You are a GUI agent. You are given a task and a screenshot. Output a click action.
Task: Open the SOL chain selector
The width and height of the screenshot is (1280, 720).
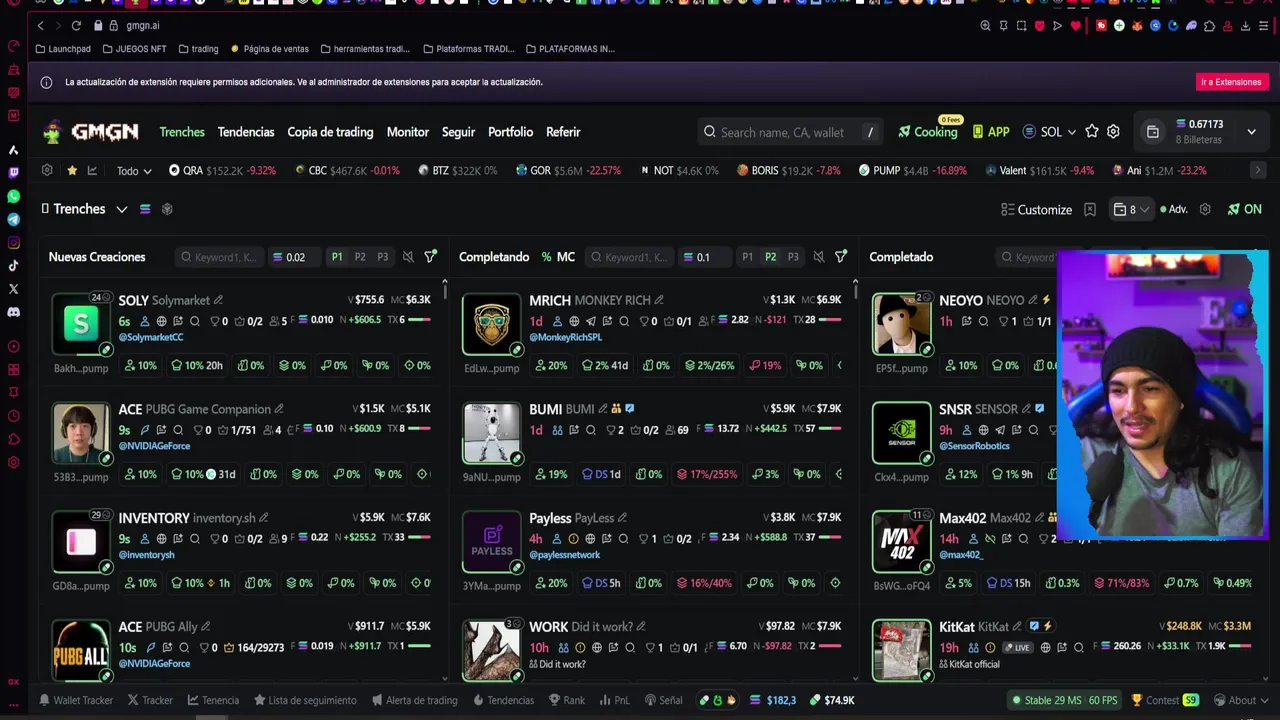1050,132
